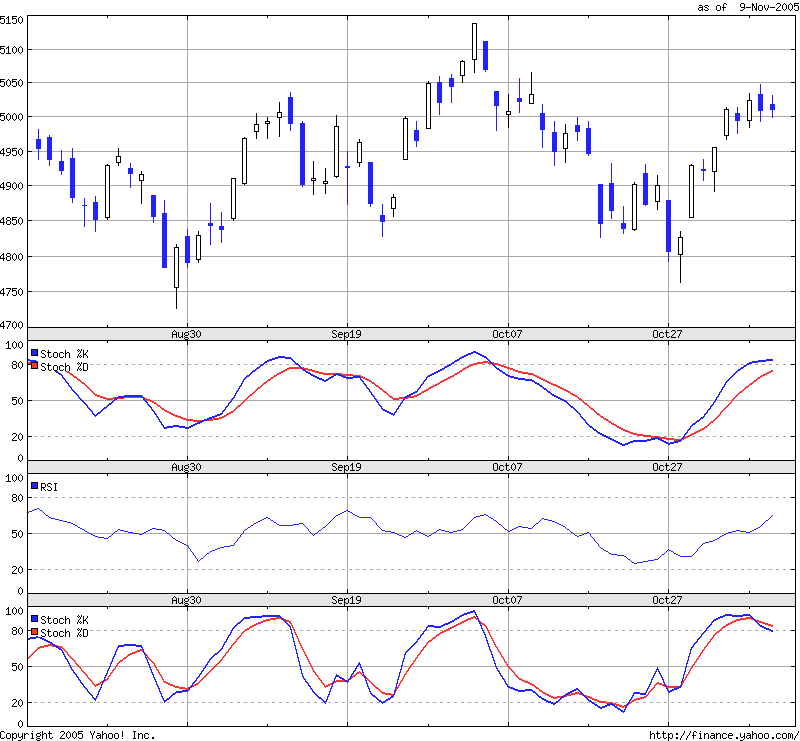Click the 5000 price axis label
This screenshot has width=800, height=741.
tap(12, 117)
